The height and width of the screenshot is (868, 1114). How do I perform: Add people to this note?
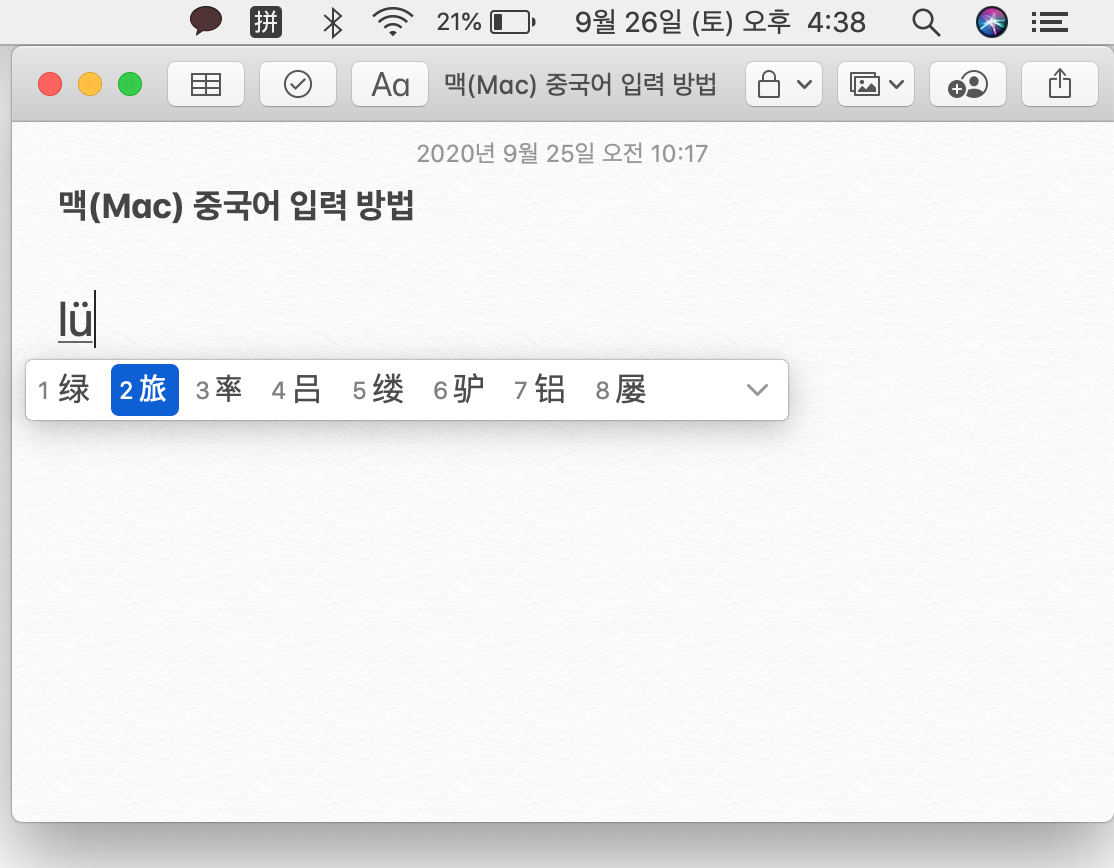point(968,85)
